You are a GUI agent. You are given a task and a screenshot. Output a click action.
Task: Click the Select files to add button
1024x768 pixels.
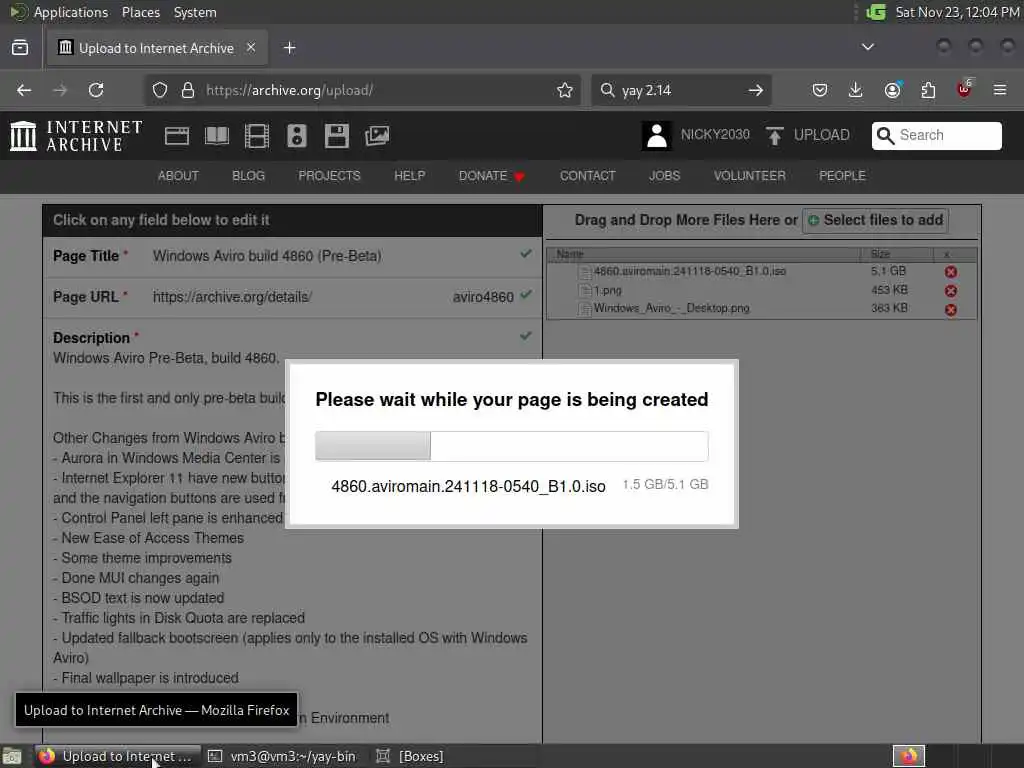pos(875,220)
